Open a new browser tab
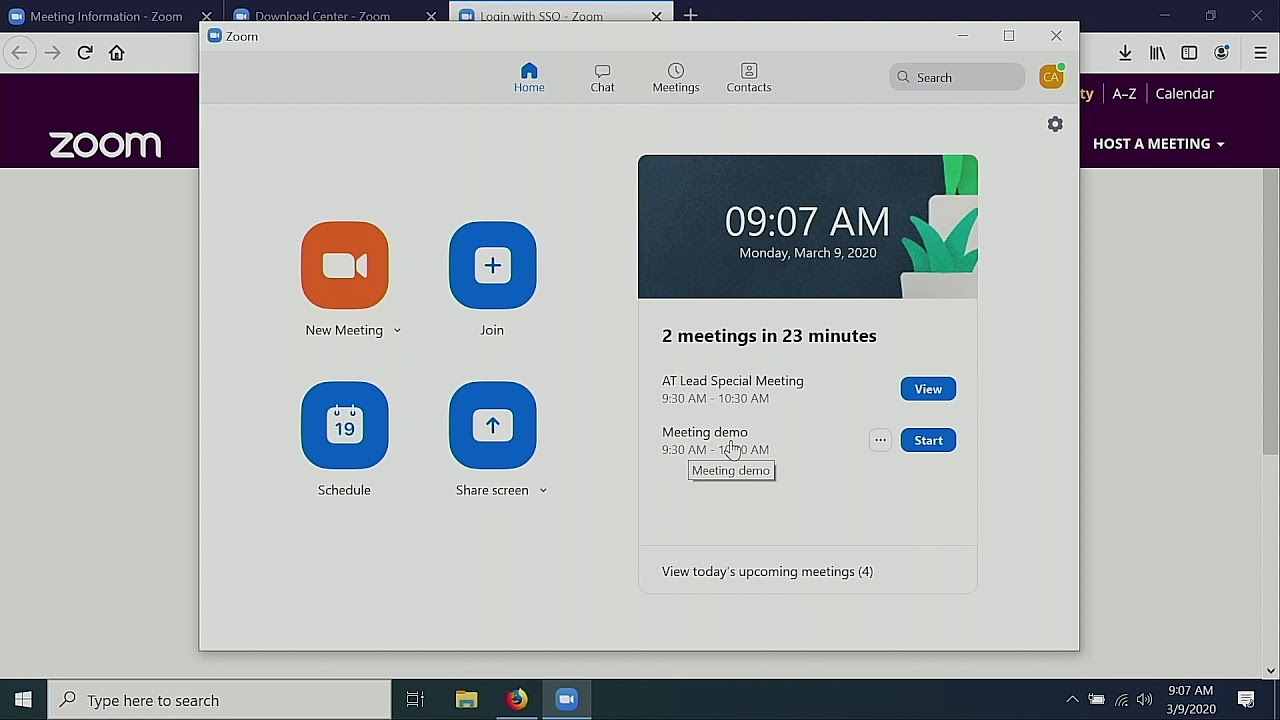 [x=691, y=16]
